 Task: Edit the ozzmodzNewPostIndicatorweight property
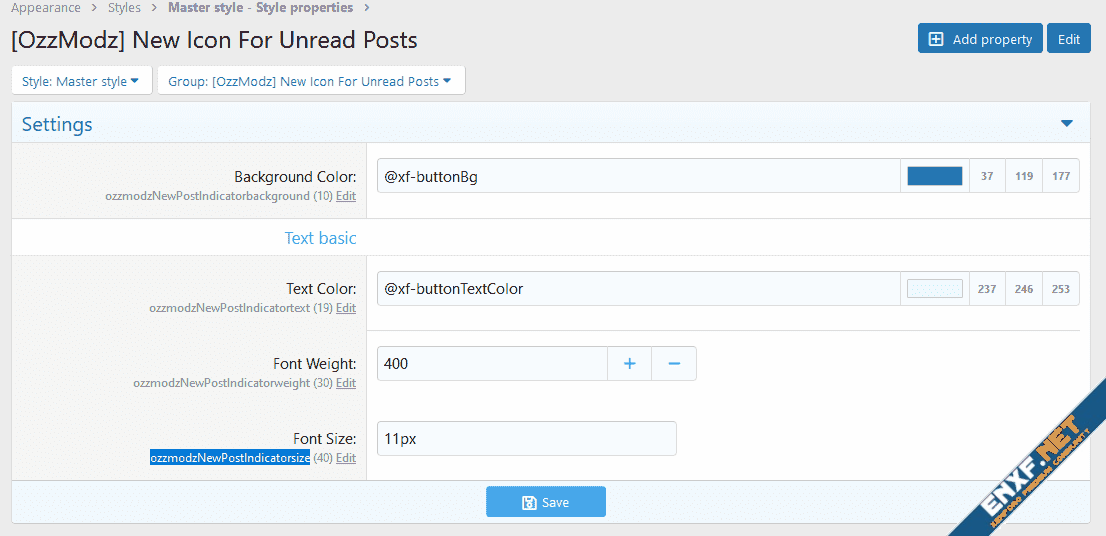point(345,383)
